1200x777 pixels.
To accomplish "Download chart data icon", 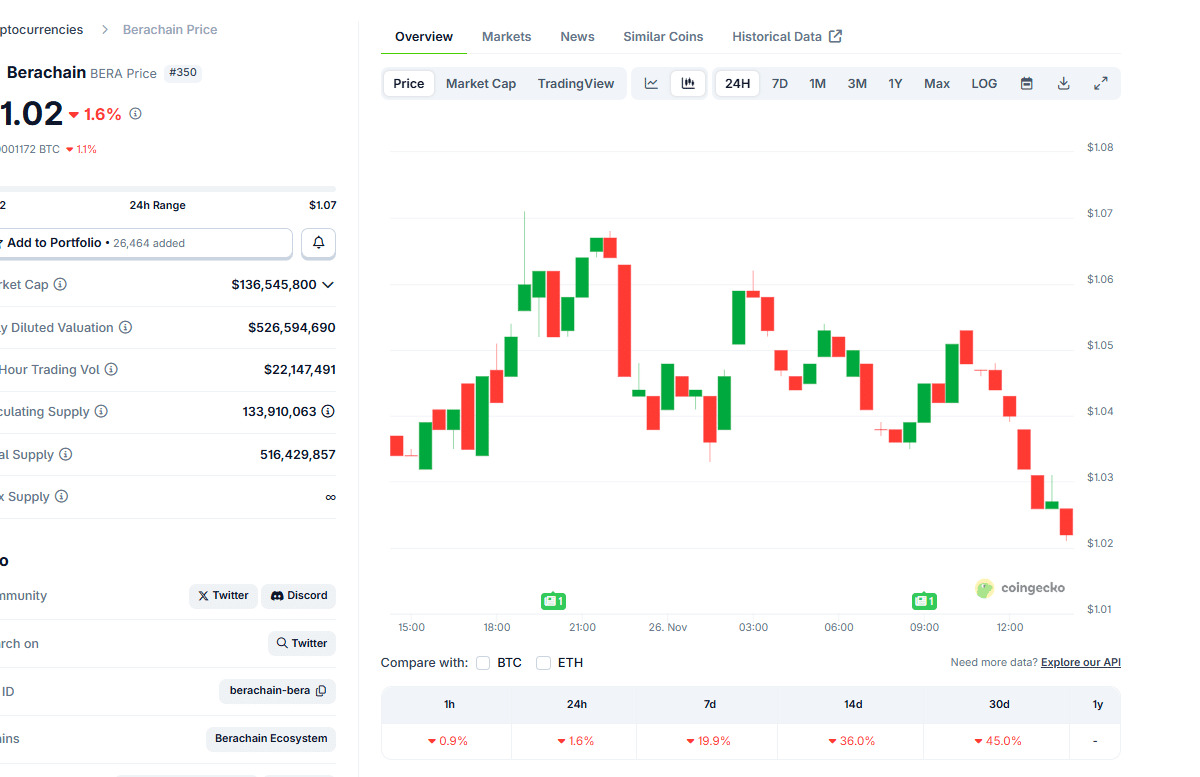I will (x=1064, y=84).
